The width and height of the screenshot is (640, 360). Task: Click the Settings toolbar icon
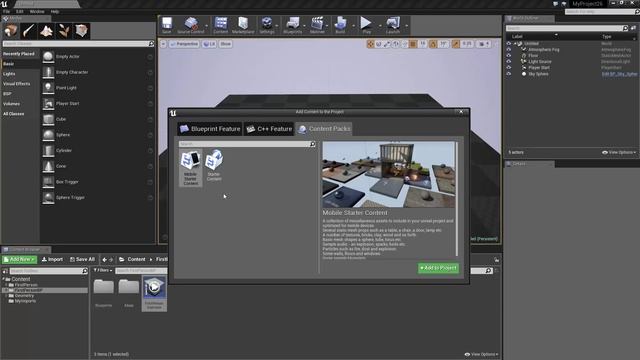coord(267,24)
